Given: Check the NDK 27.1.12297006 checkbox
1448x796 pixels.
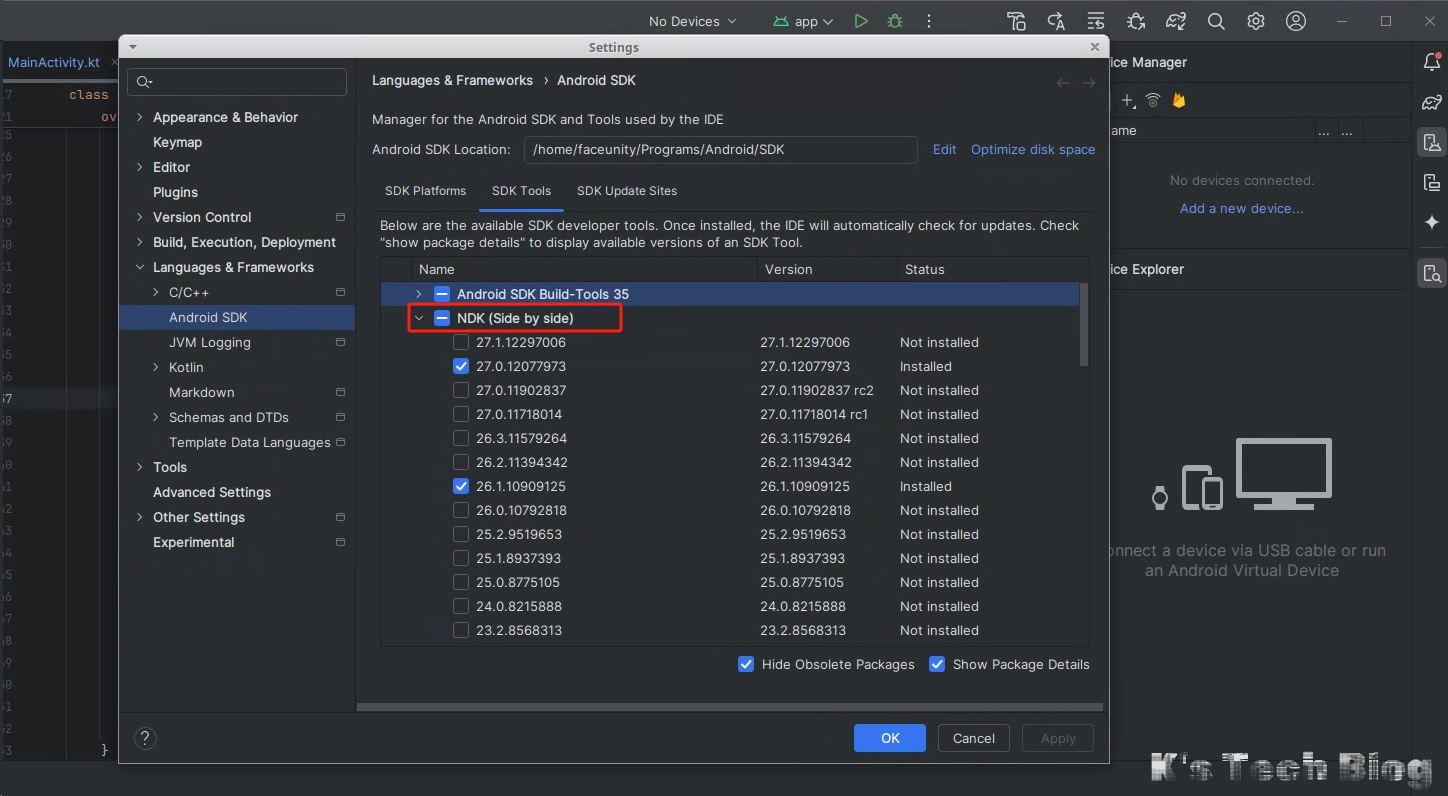Looking at the screenshot, I should [461, 342].
